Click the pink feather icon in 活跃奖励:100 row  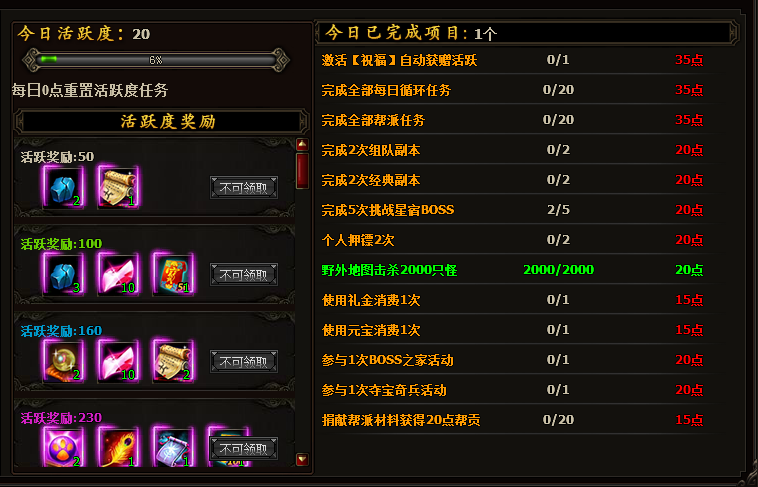point(118,274)
